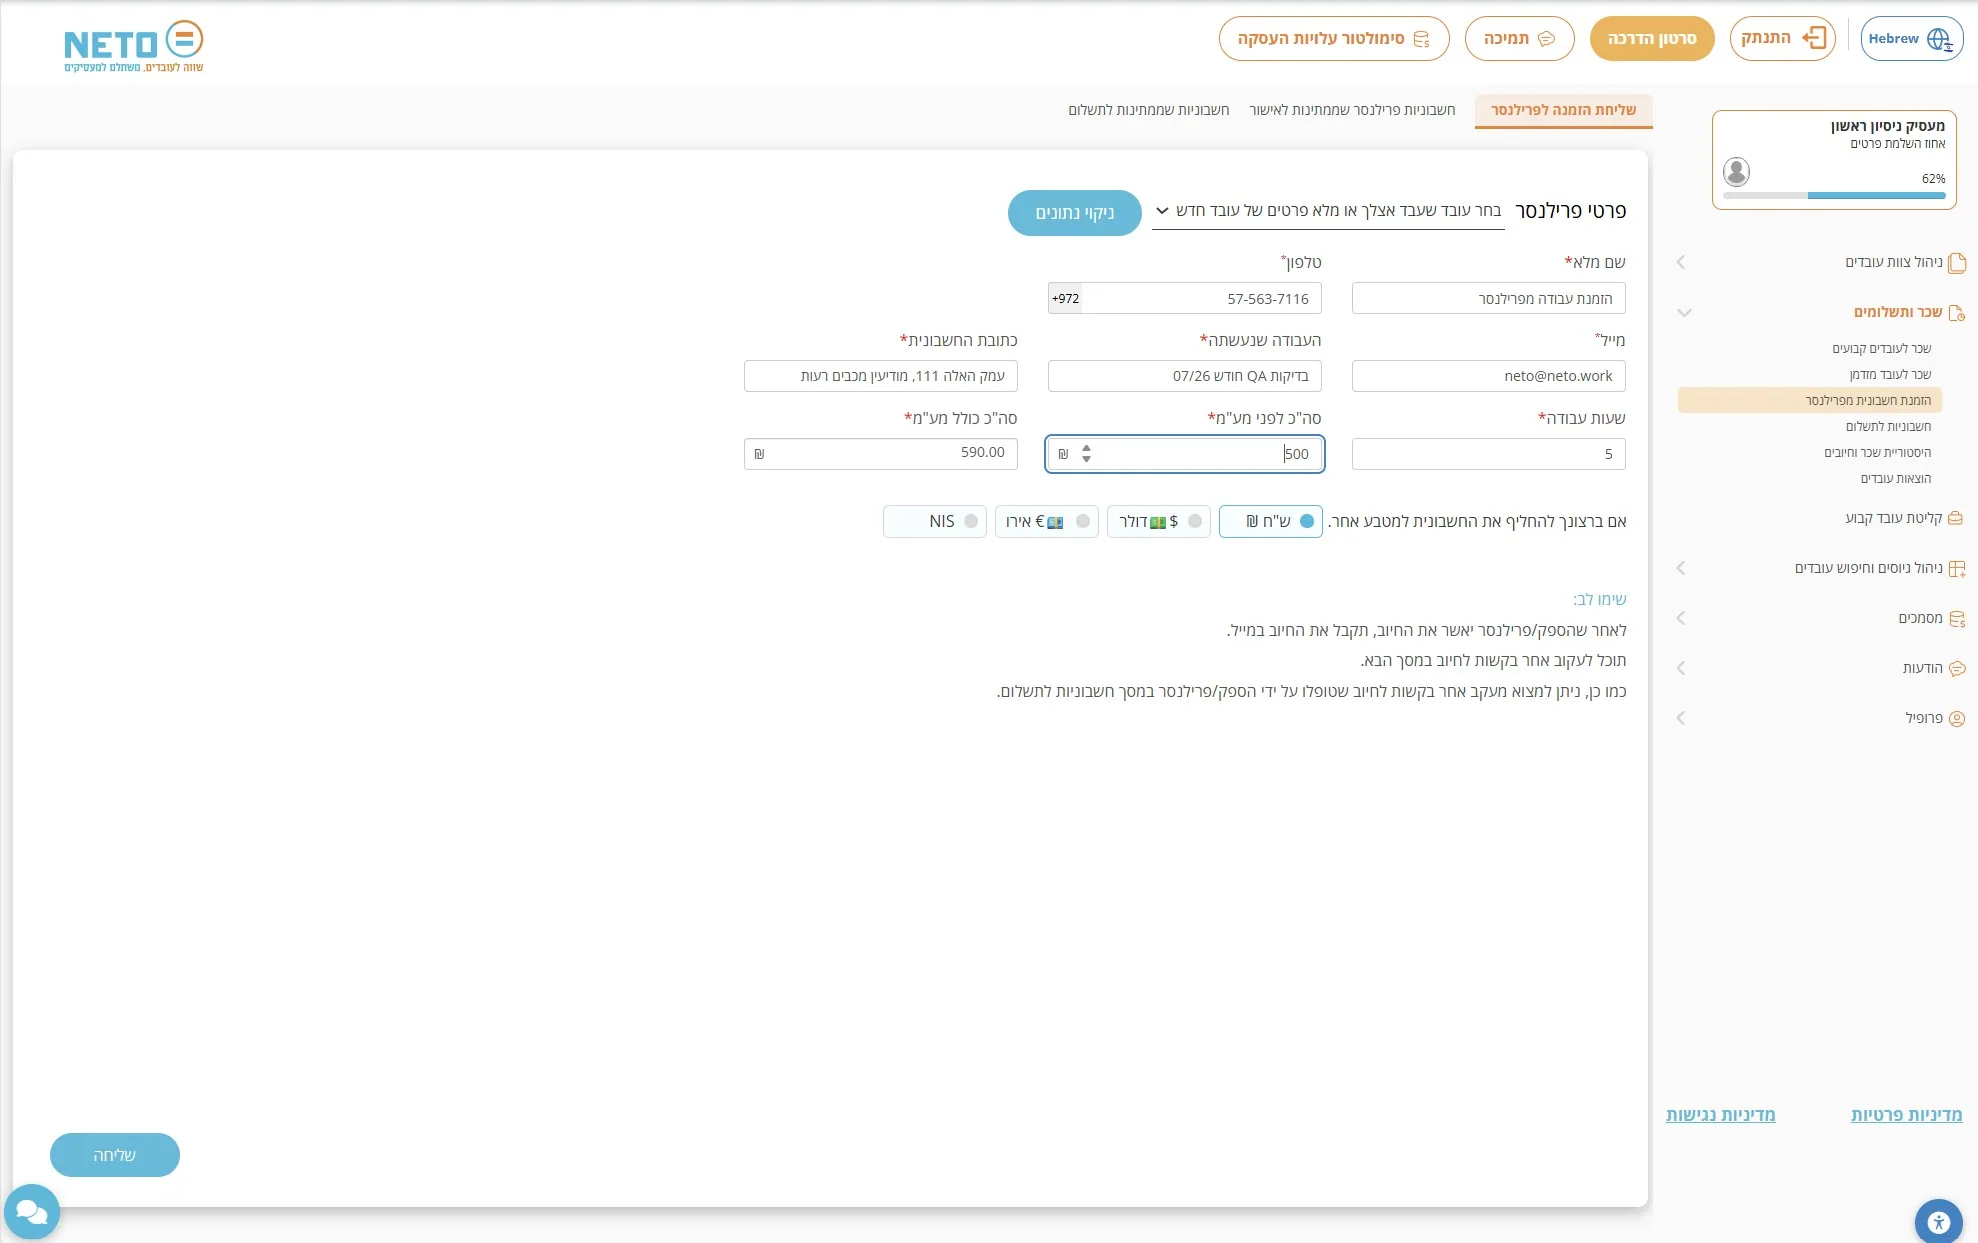The height and width of the screenshot is (1243, 1978).
Task: Open the freelancer selection dropdown
Action: 1328,211
